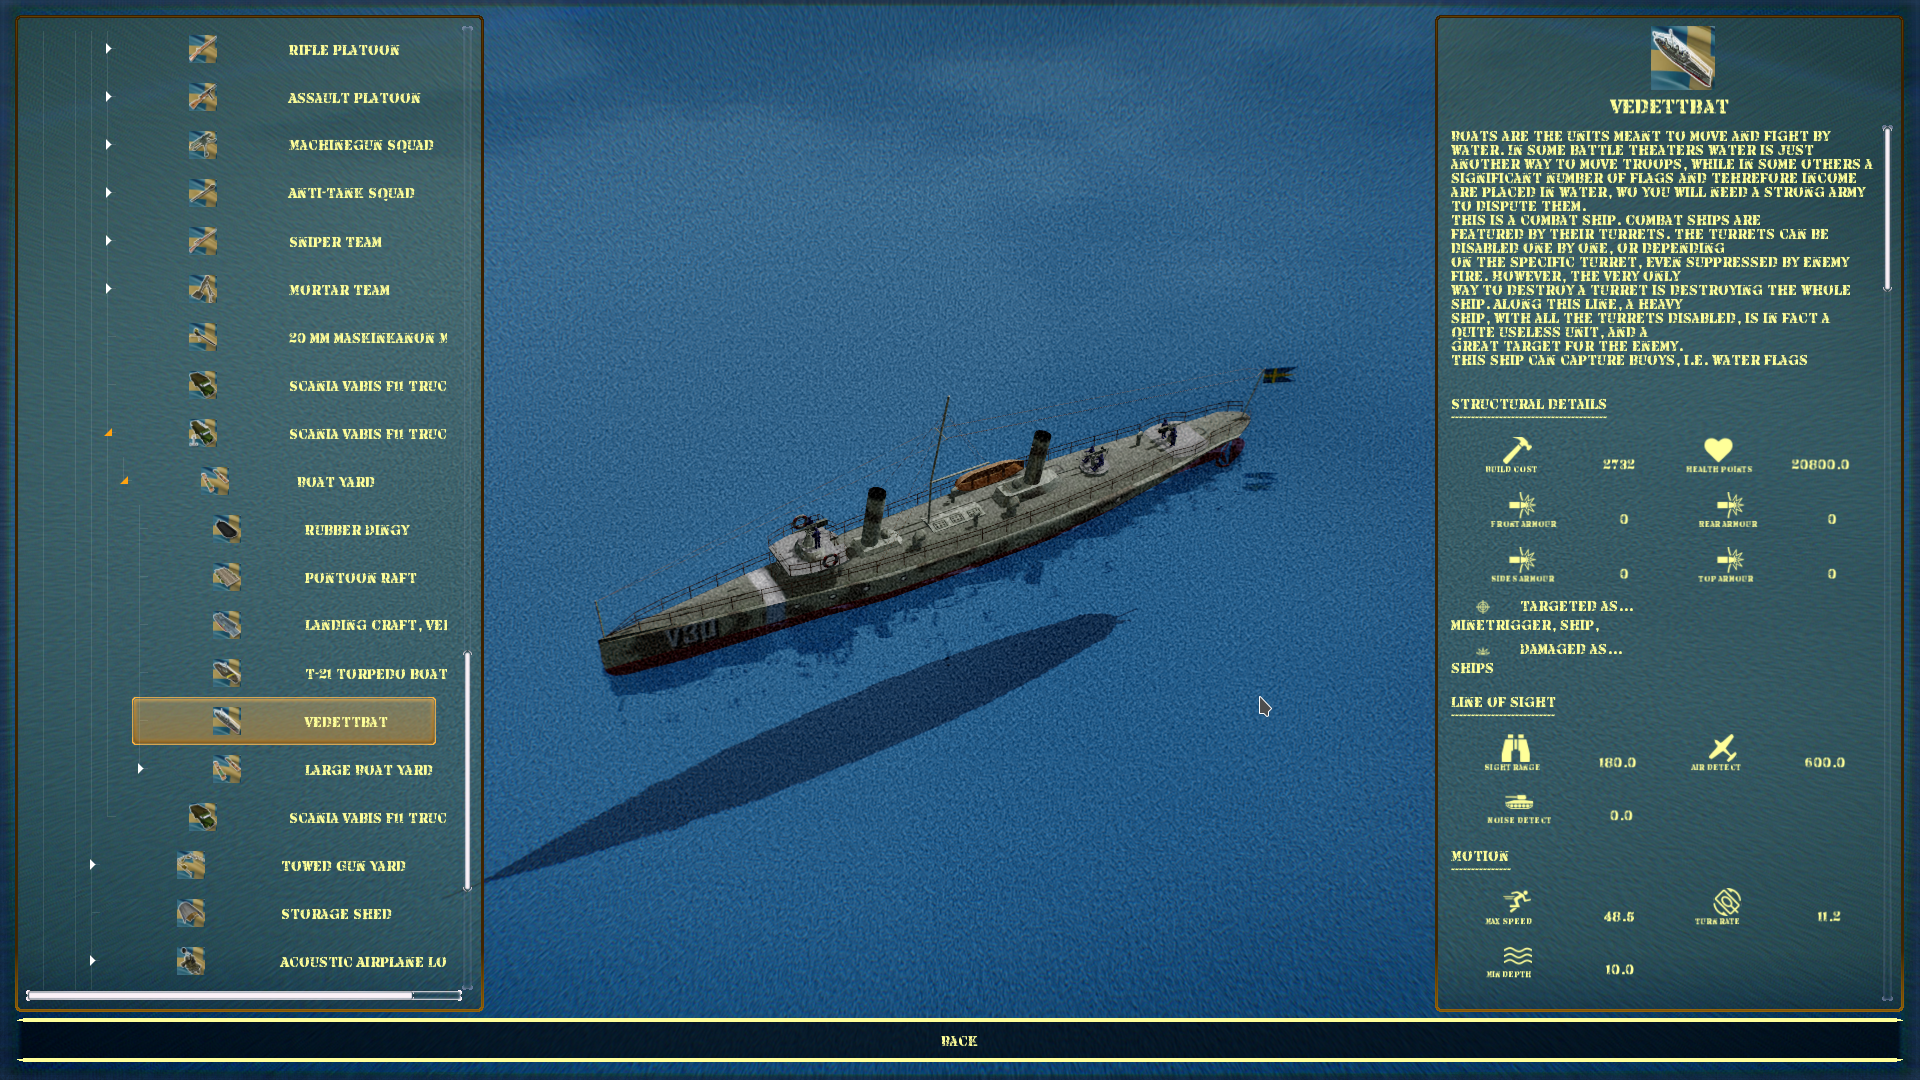Screen dimensions: 1920x1080
Task: Click the Sniper Team unit icon
Action: pos(203,241)
